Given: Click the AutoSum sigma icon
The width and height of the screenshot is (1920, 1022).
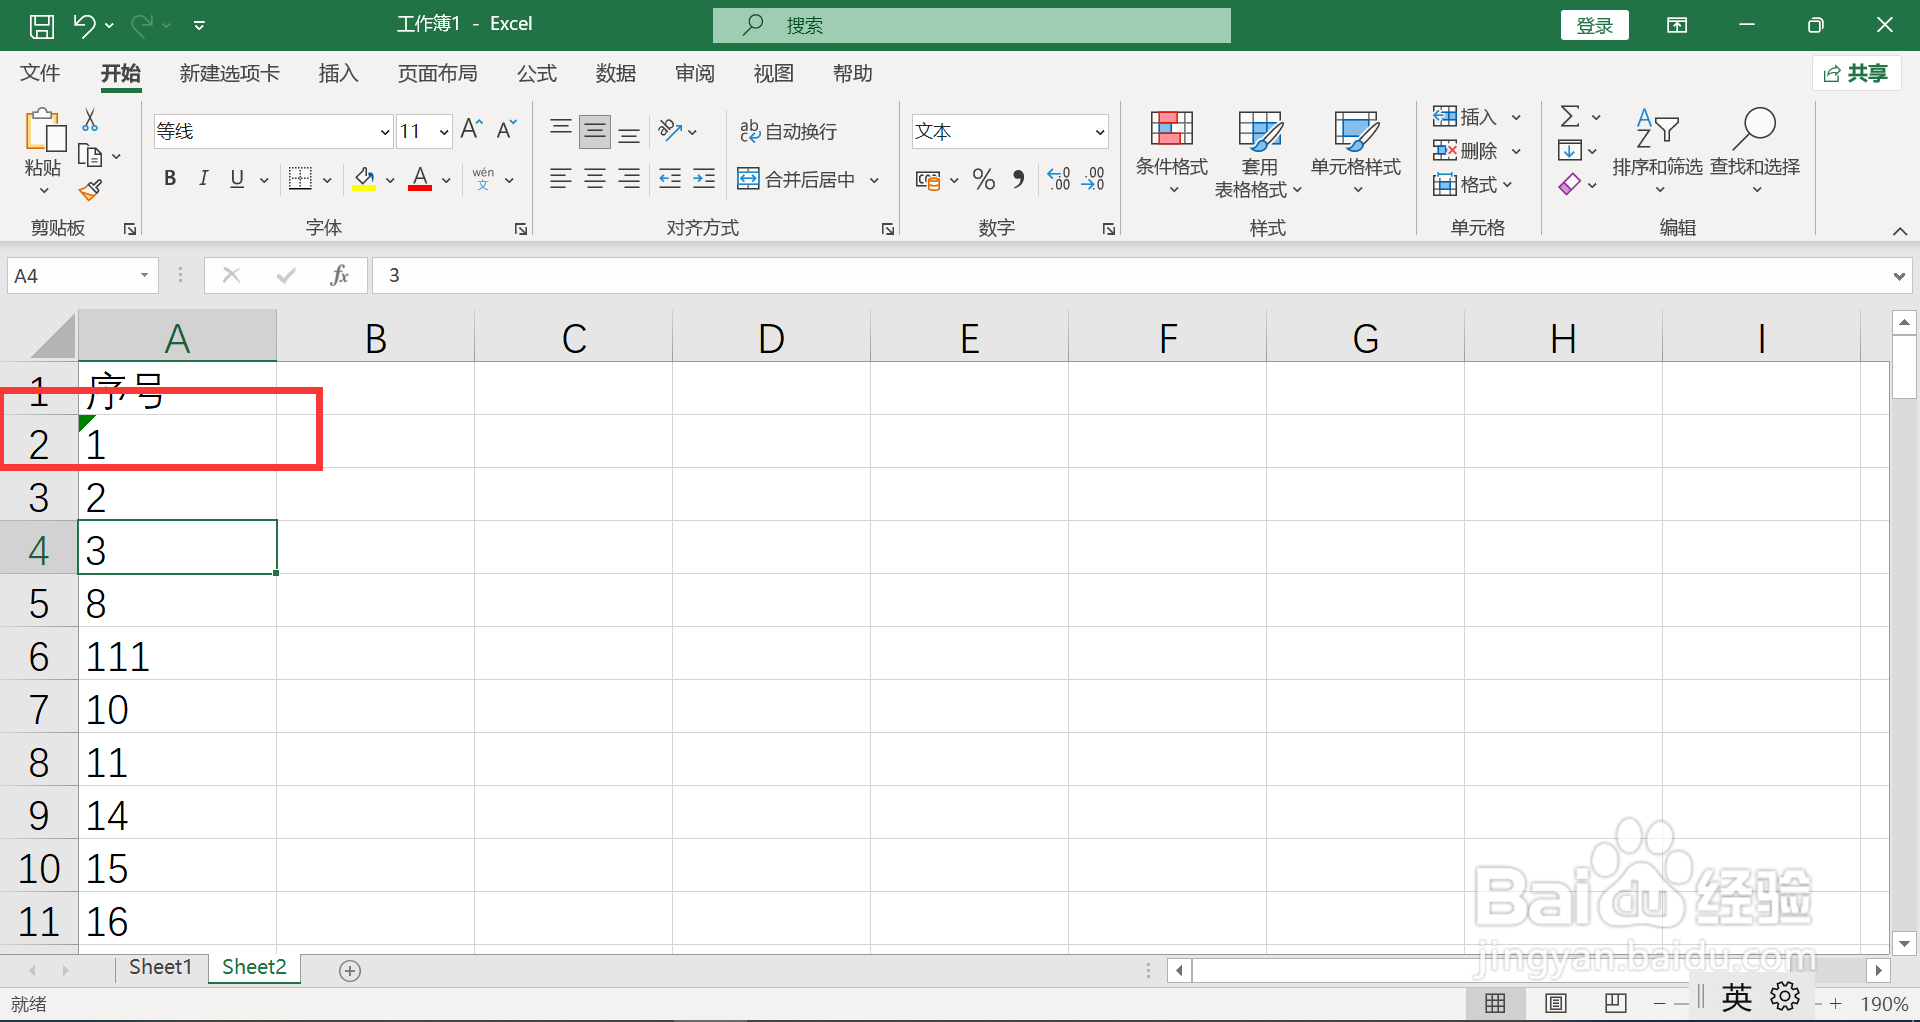Looking at the screenshot, I should tap(1570, 117).
